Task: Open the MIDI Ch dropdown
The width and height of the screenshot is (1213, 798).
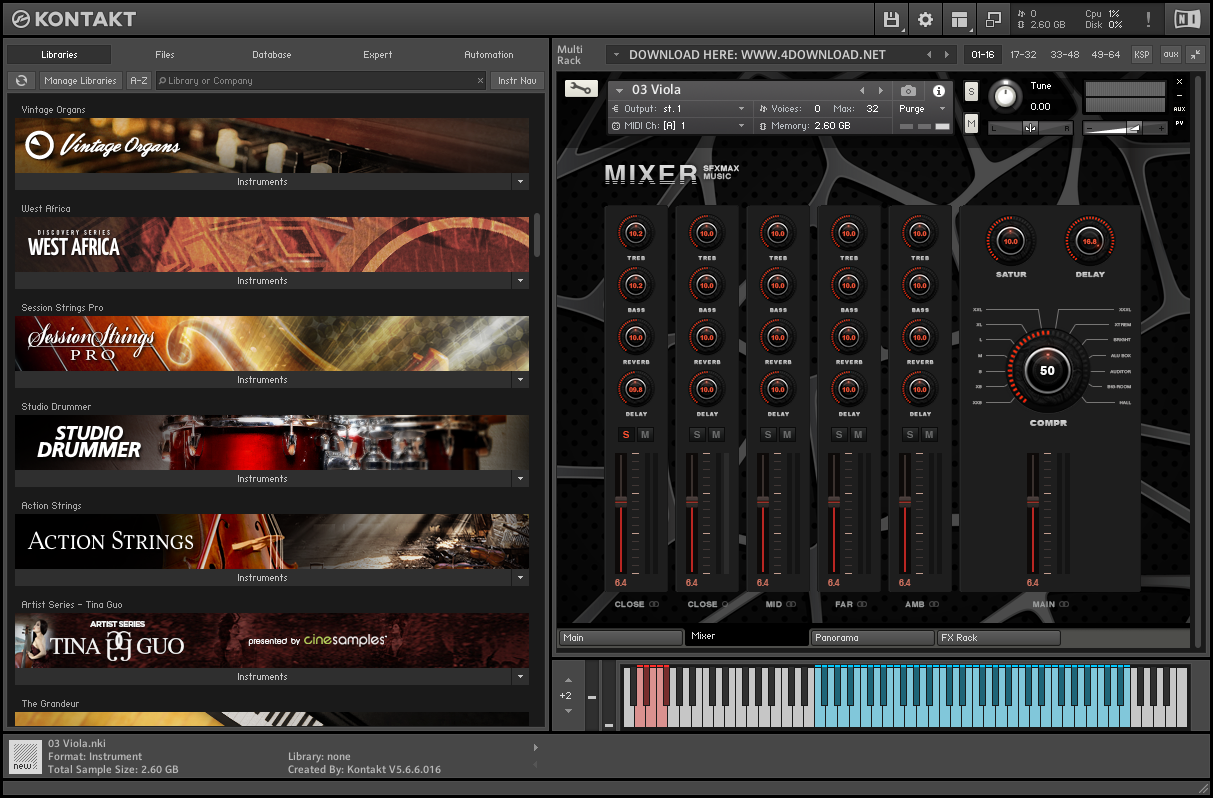Action: coord(679,125)
